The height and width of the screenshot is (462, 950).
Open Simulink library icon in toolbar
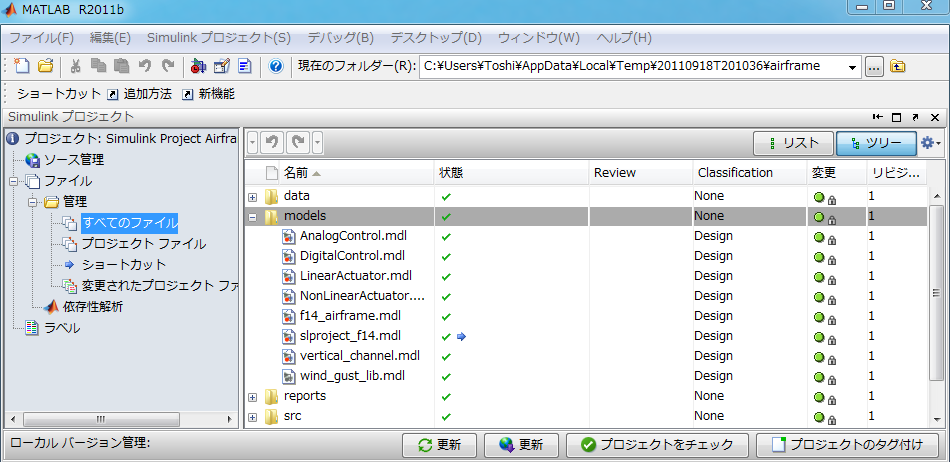(198, 66)
